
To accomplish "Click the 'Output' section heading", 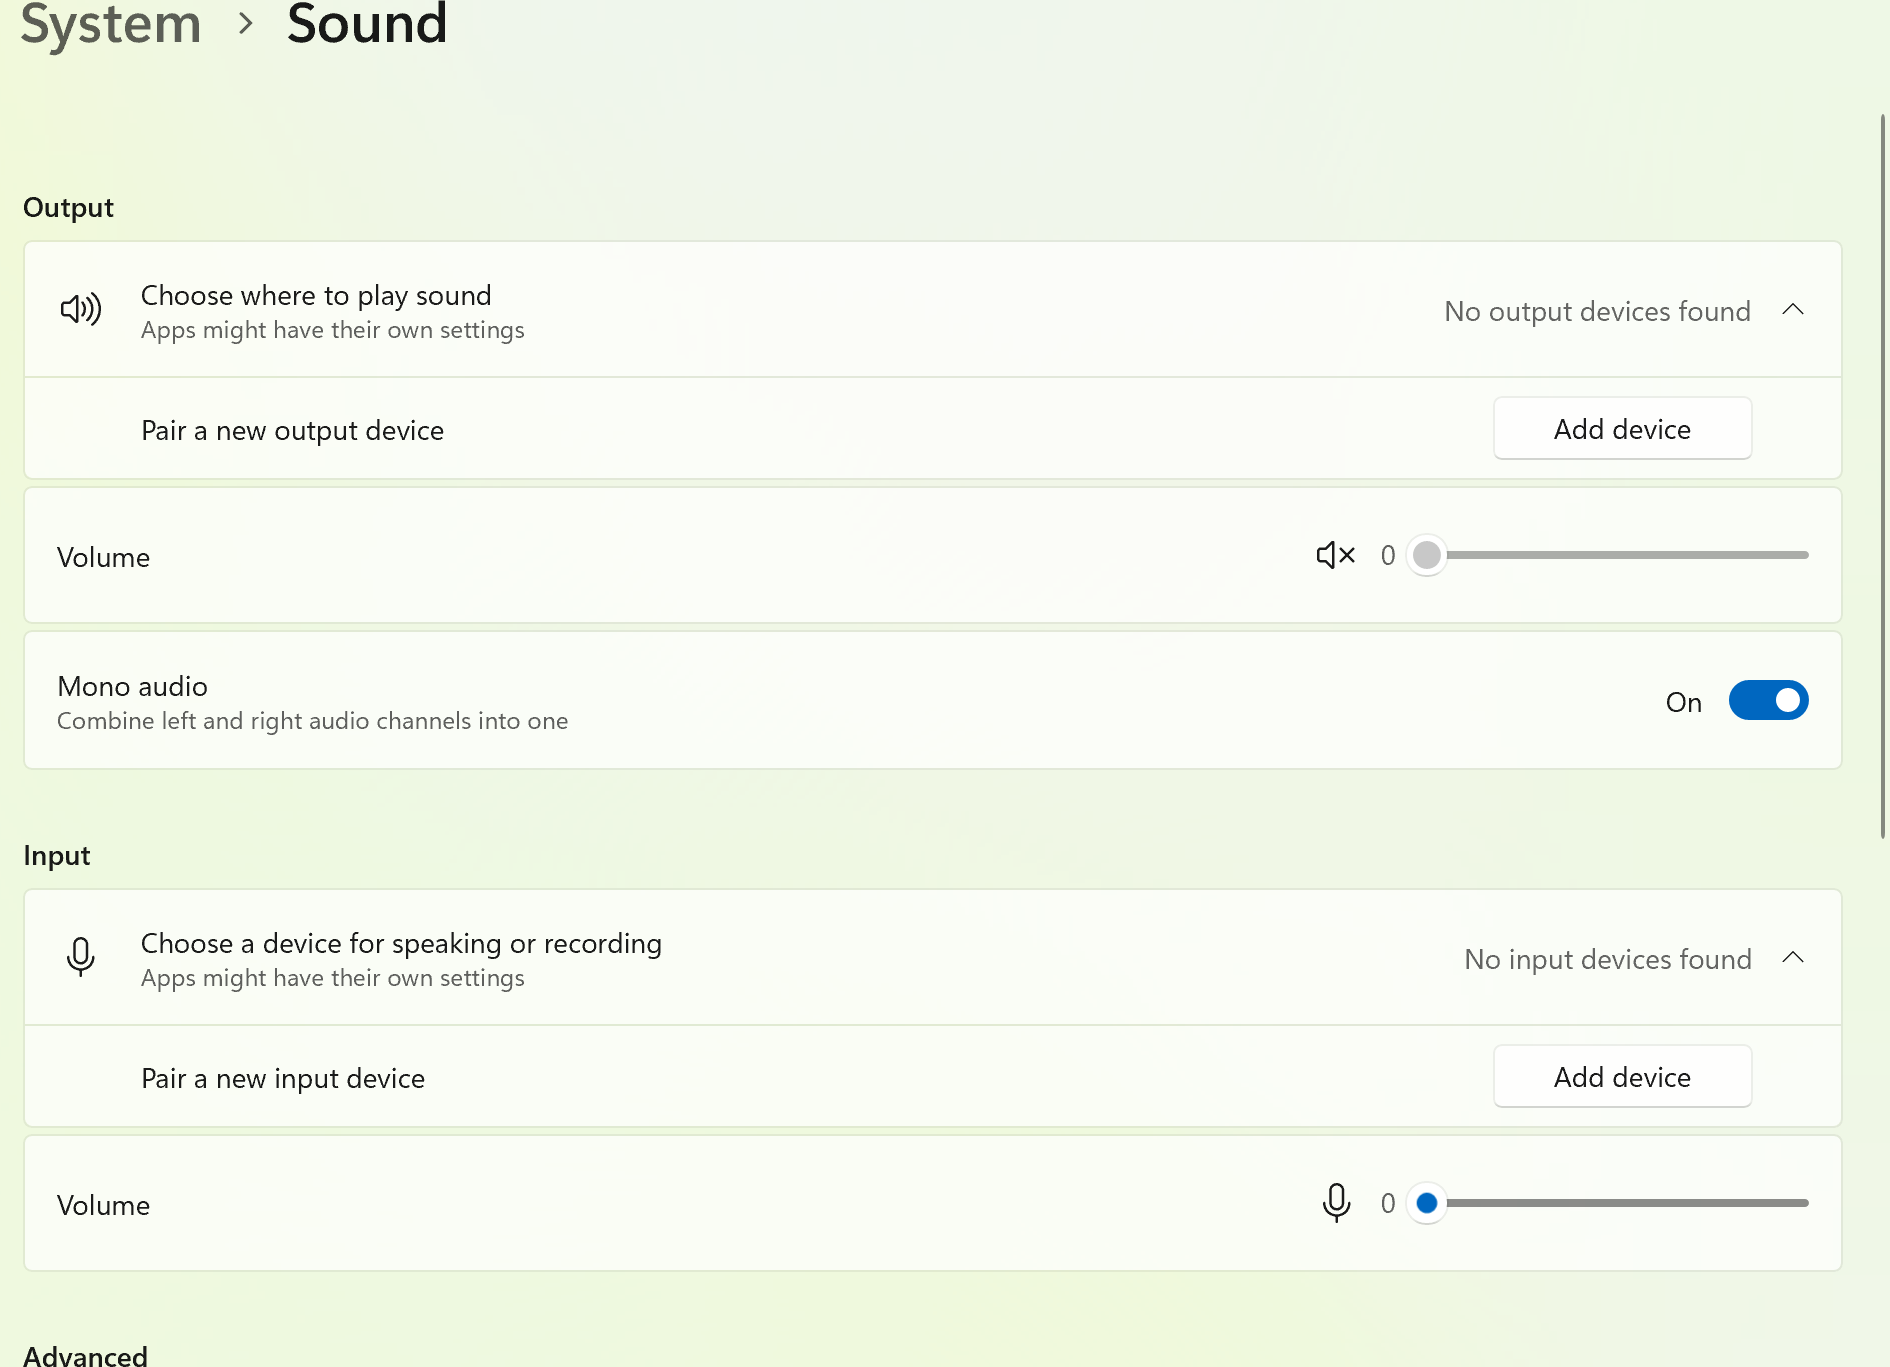I will (68, 208).
